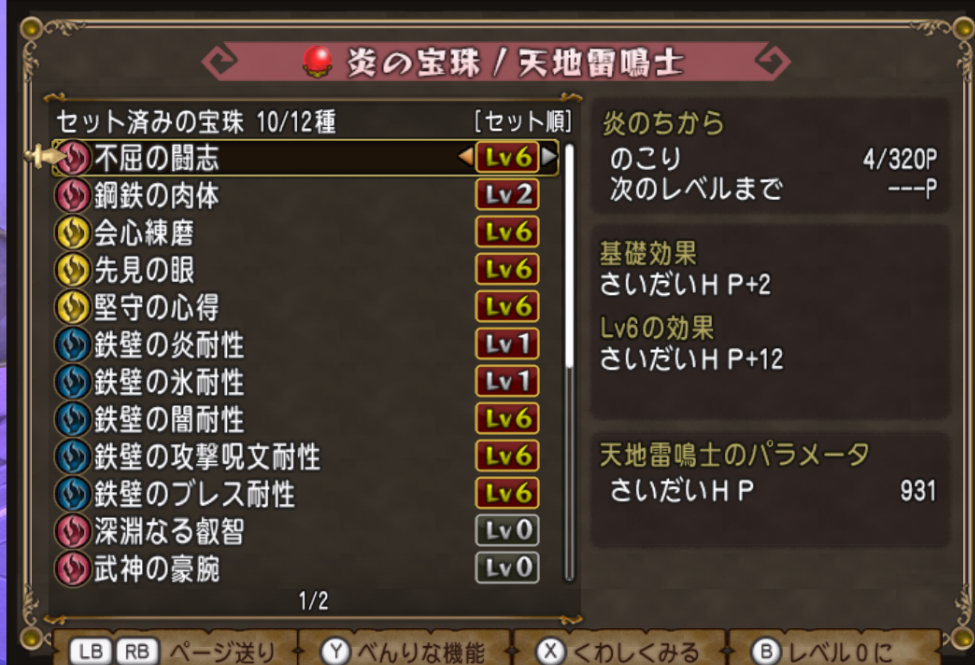The height and width of the screenshot is (665, 975).
Task: Click the yellow flame icon beside 会心練磨
Action: (x=73, y=233)
